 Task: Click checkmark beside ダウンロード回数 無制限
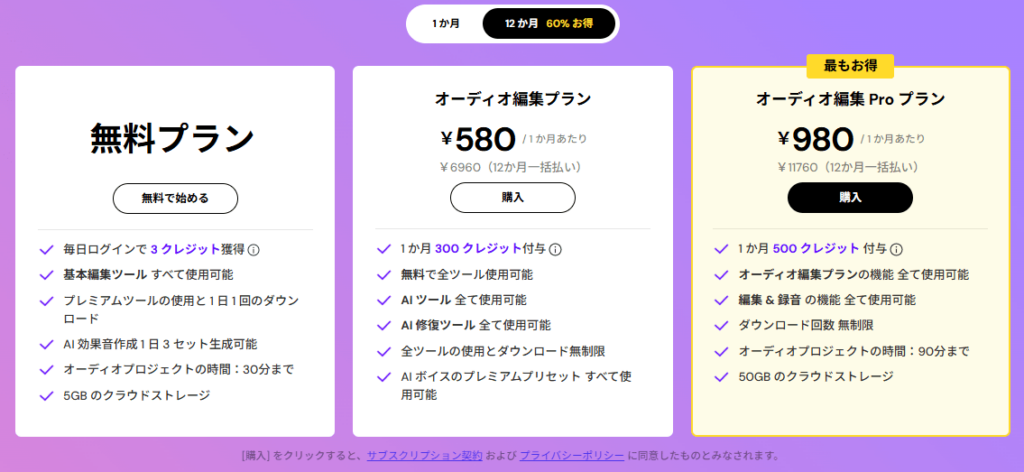tap(721, 326)
